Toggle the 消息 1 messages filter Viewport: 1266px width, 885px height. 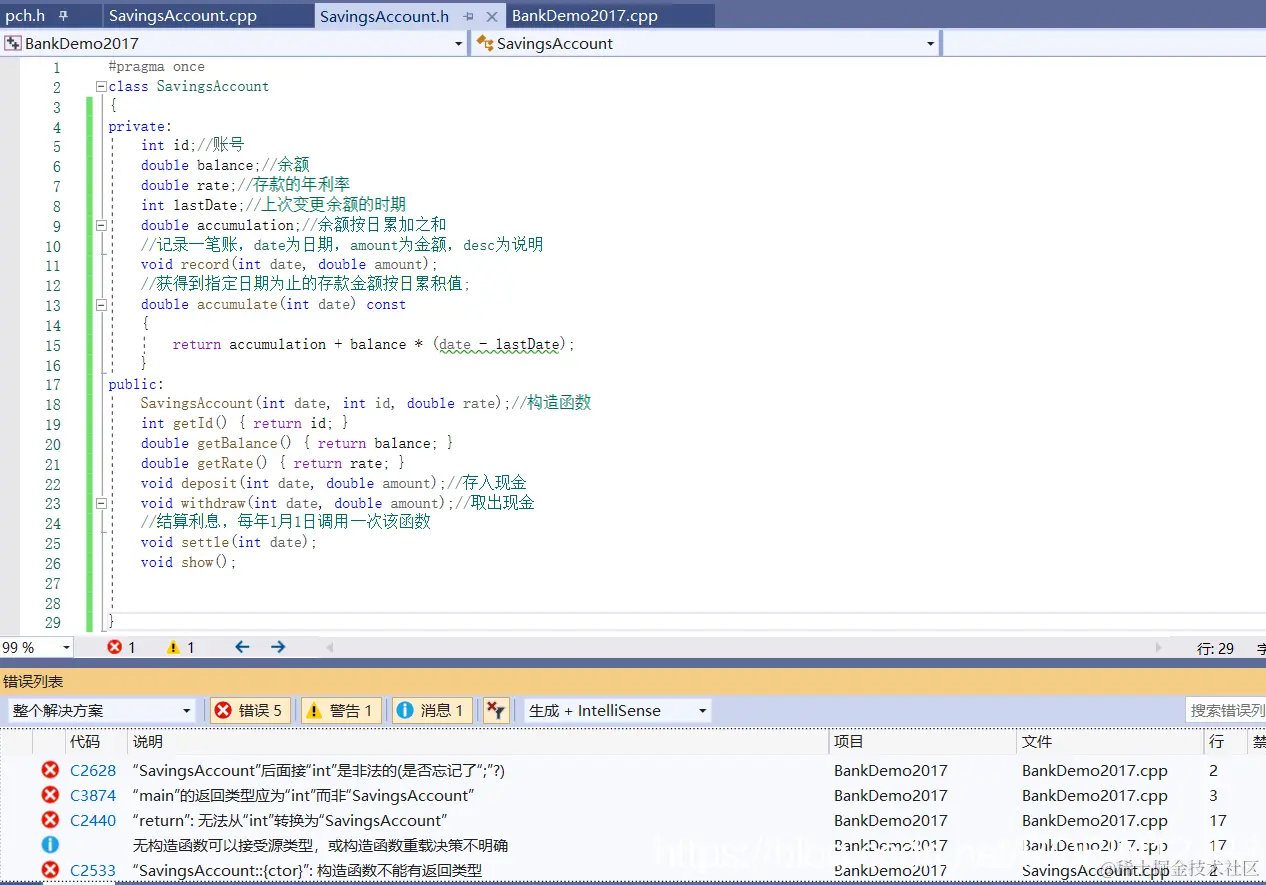[432, 710]
